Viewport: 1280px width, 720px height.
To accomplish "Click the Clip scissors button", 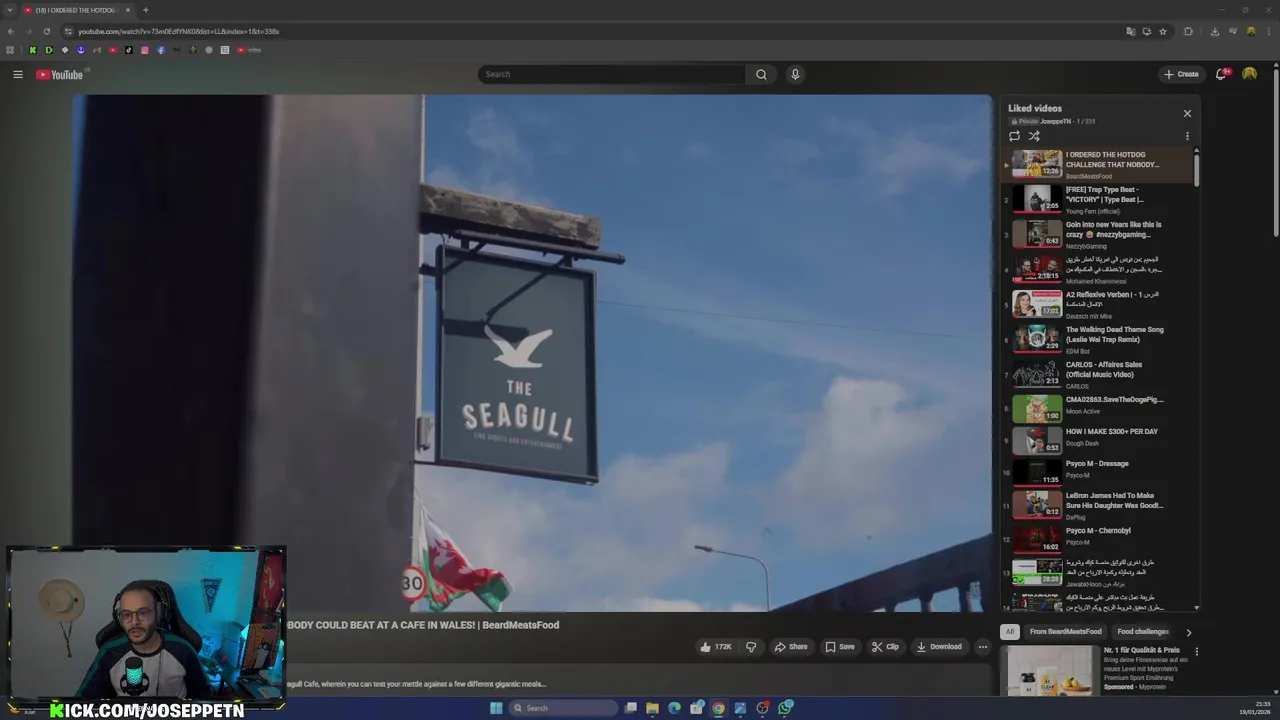I will (885, 647).
